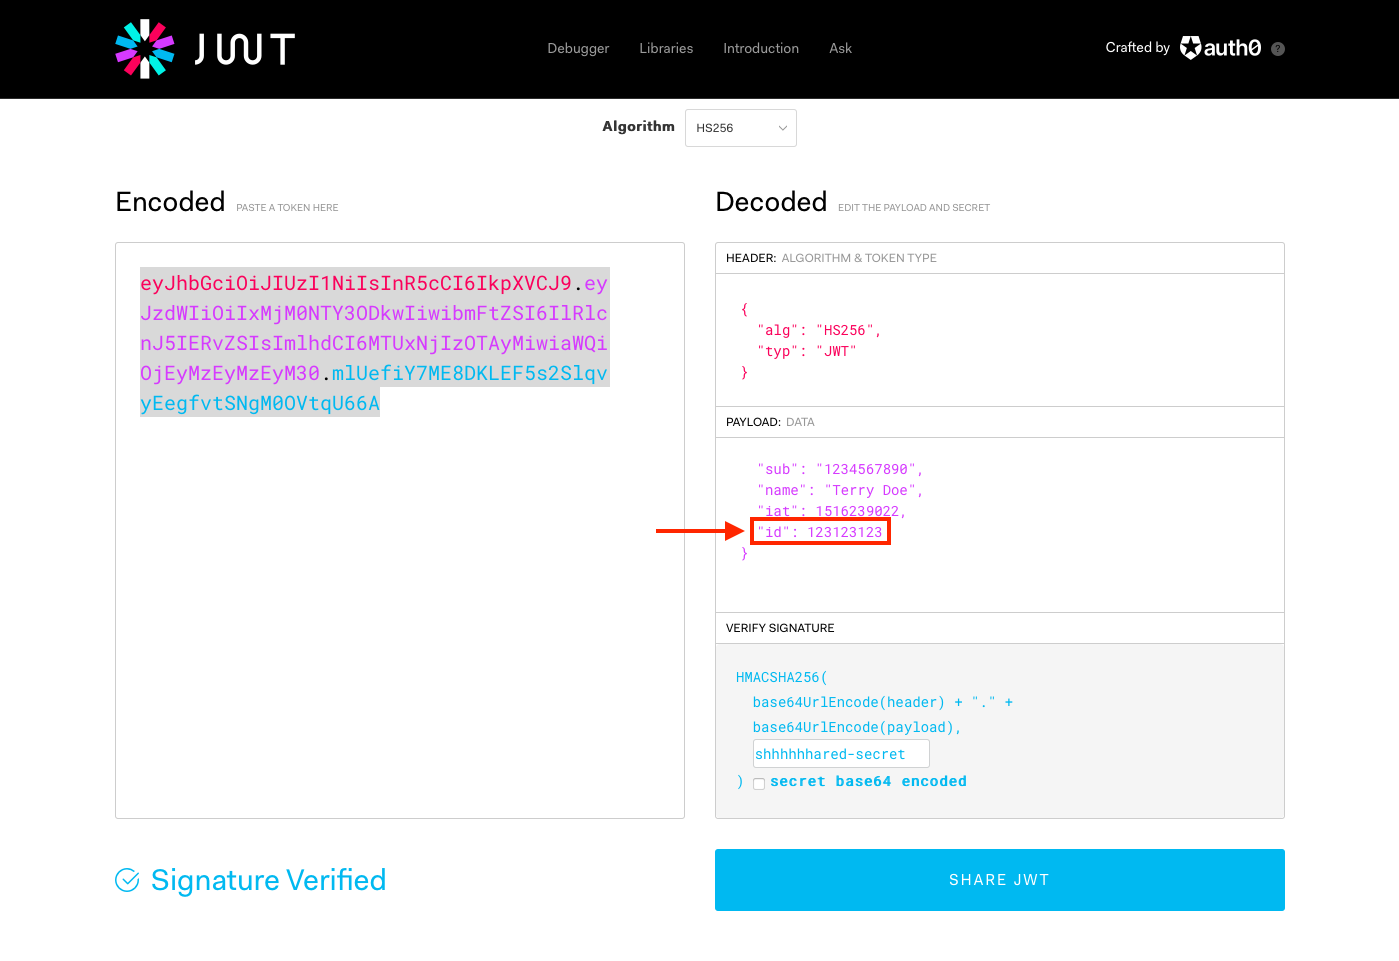Click the Signature Verified checkmark icon
The width and height of the screenshot is (1399, 961).
(x=127, y=880)
